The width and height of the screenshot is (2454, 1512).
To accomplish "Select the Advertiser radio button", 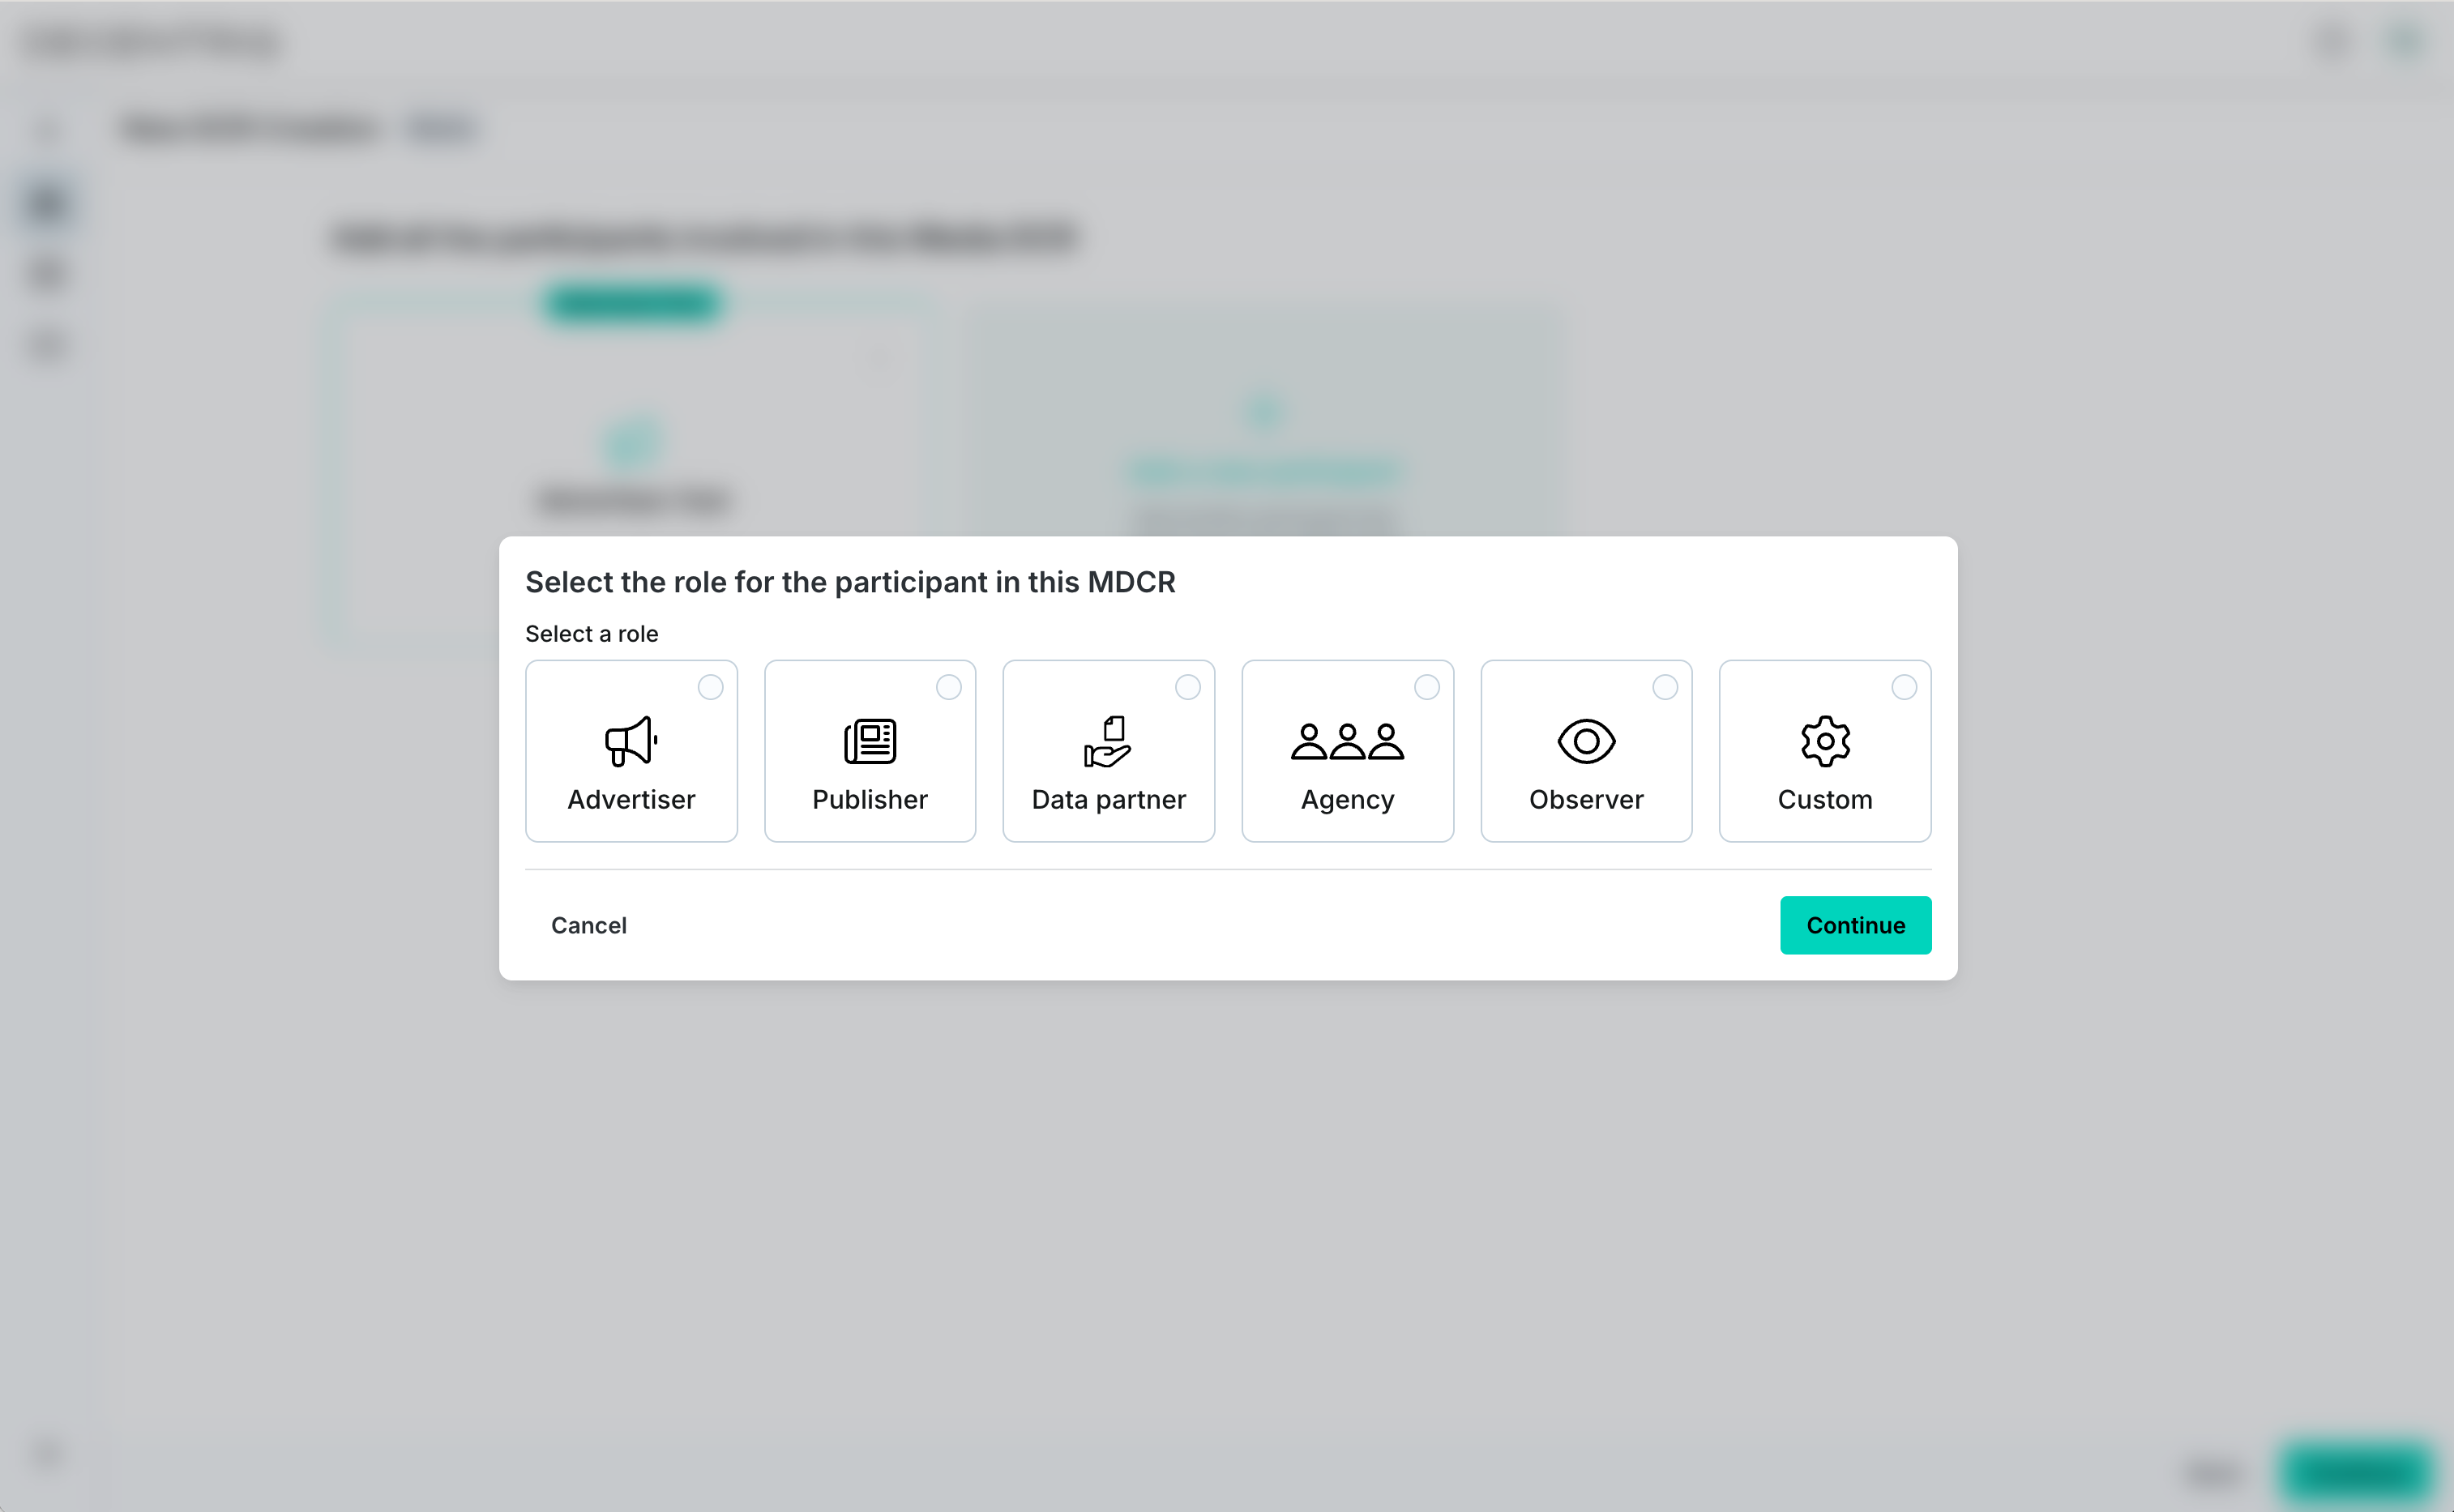I will pyautogui.click(x=710, y=687).
